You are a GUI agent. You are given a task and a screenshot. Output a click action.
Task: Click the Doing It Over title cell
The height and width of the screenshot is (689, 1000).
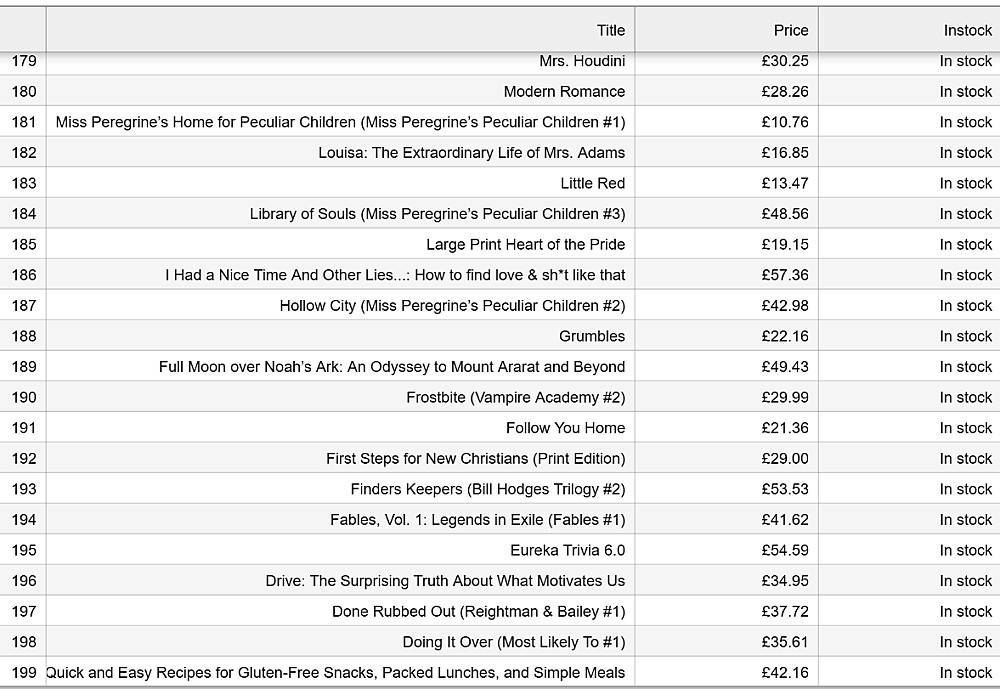tap(513, 642)
